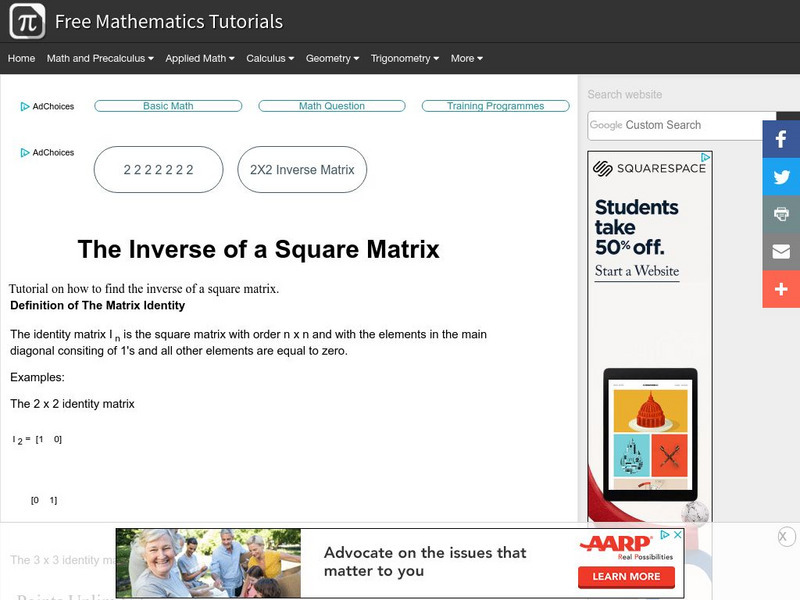Click the Basic Math ad link

tap(168, 106)
